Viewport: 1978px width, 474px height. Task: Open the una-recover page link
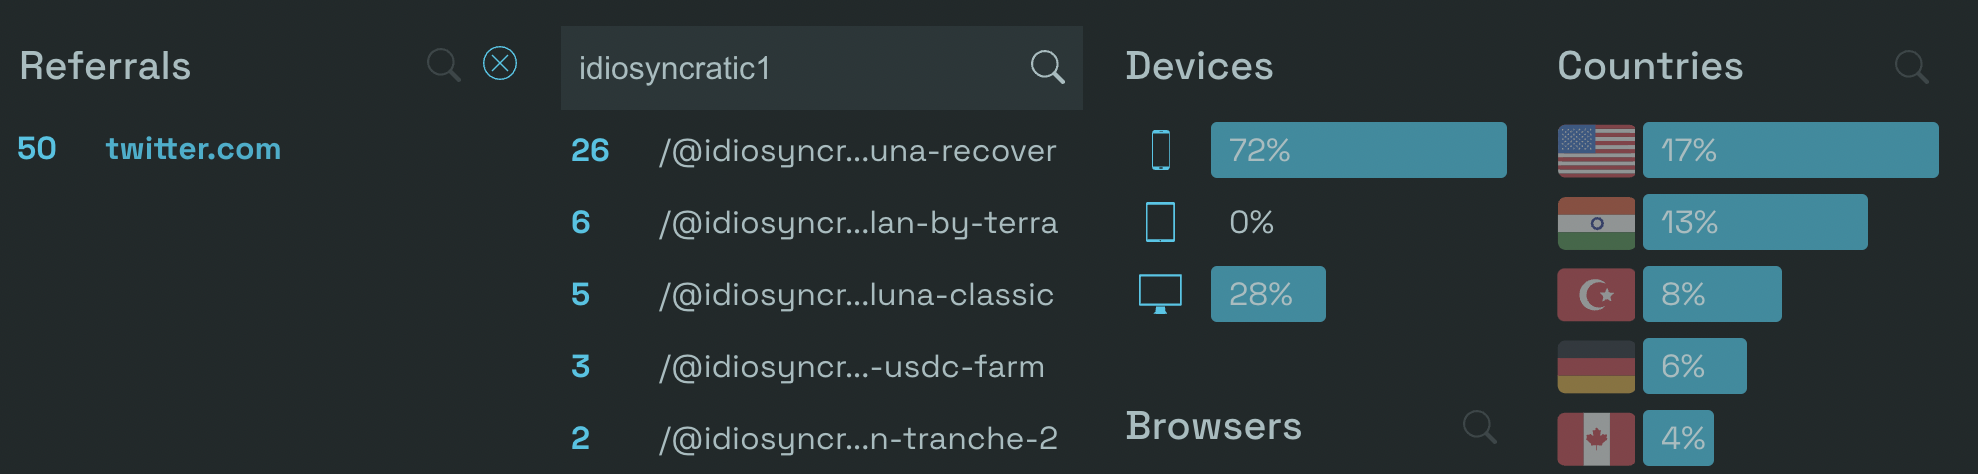point(858,151)
